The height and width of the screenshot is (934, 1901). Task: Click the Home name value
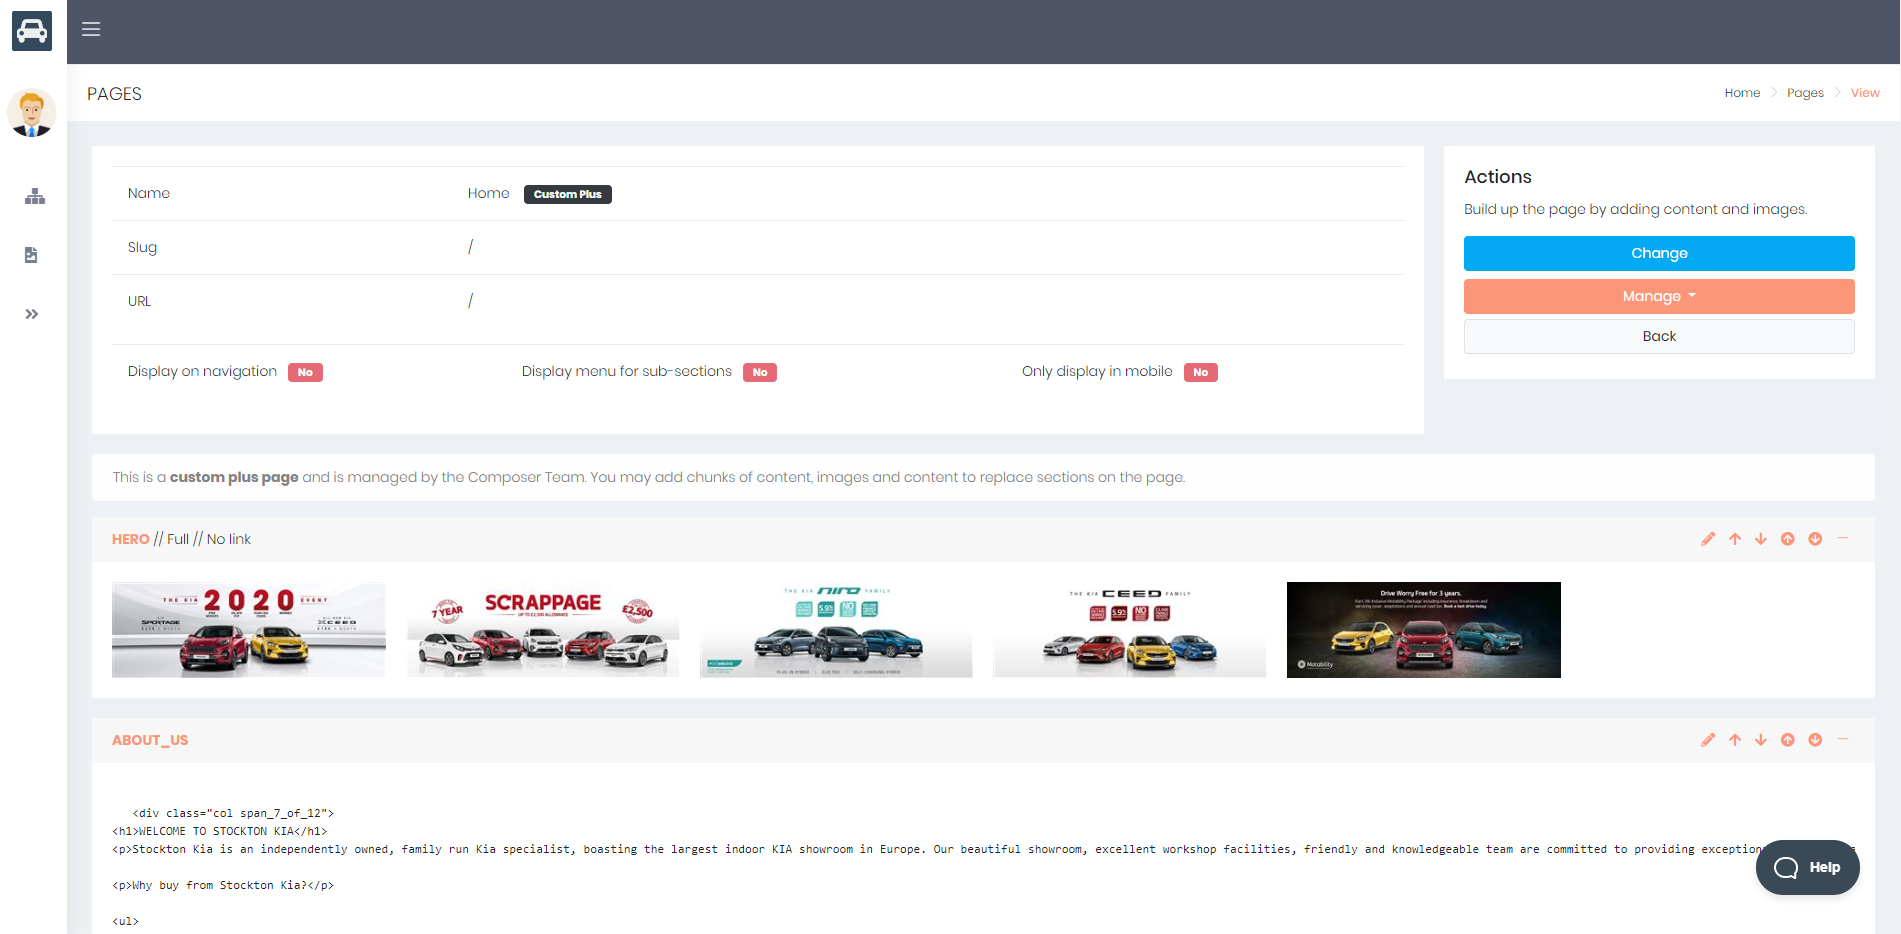tap(488, 193)
